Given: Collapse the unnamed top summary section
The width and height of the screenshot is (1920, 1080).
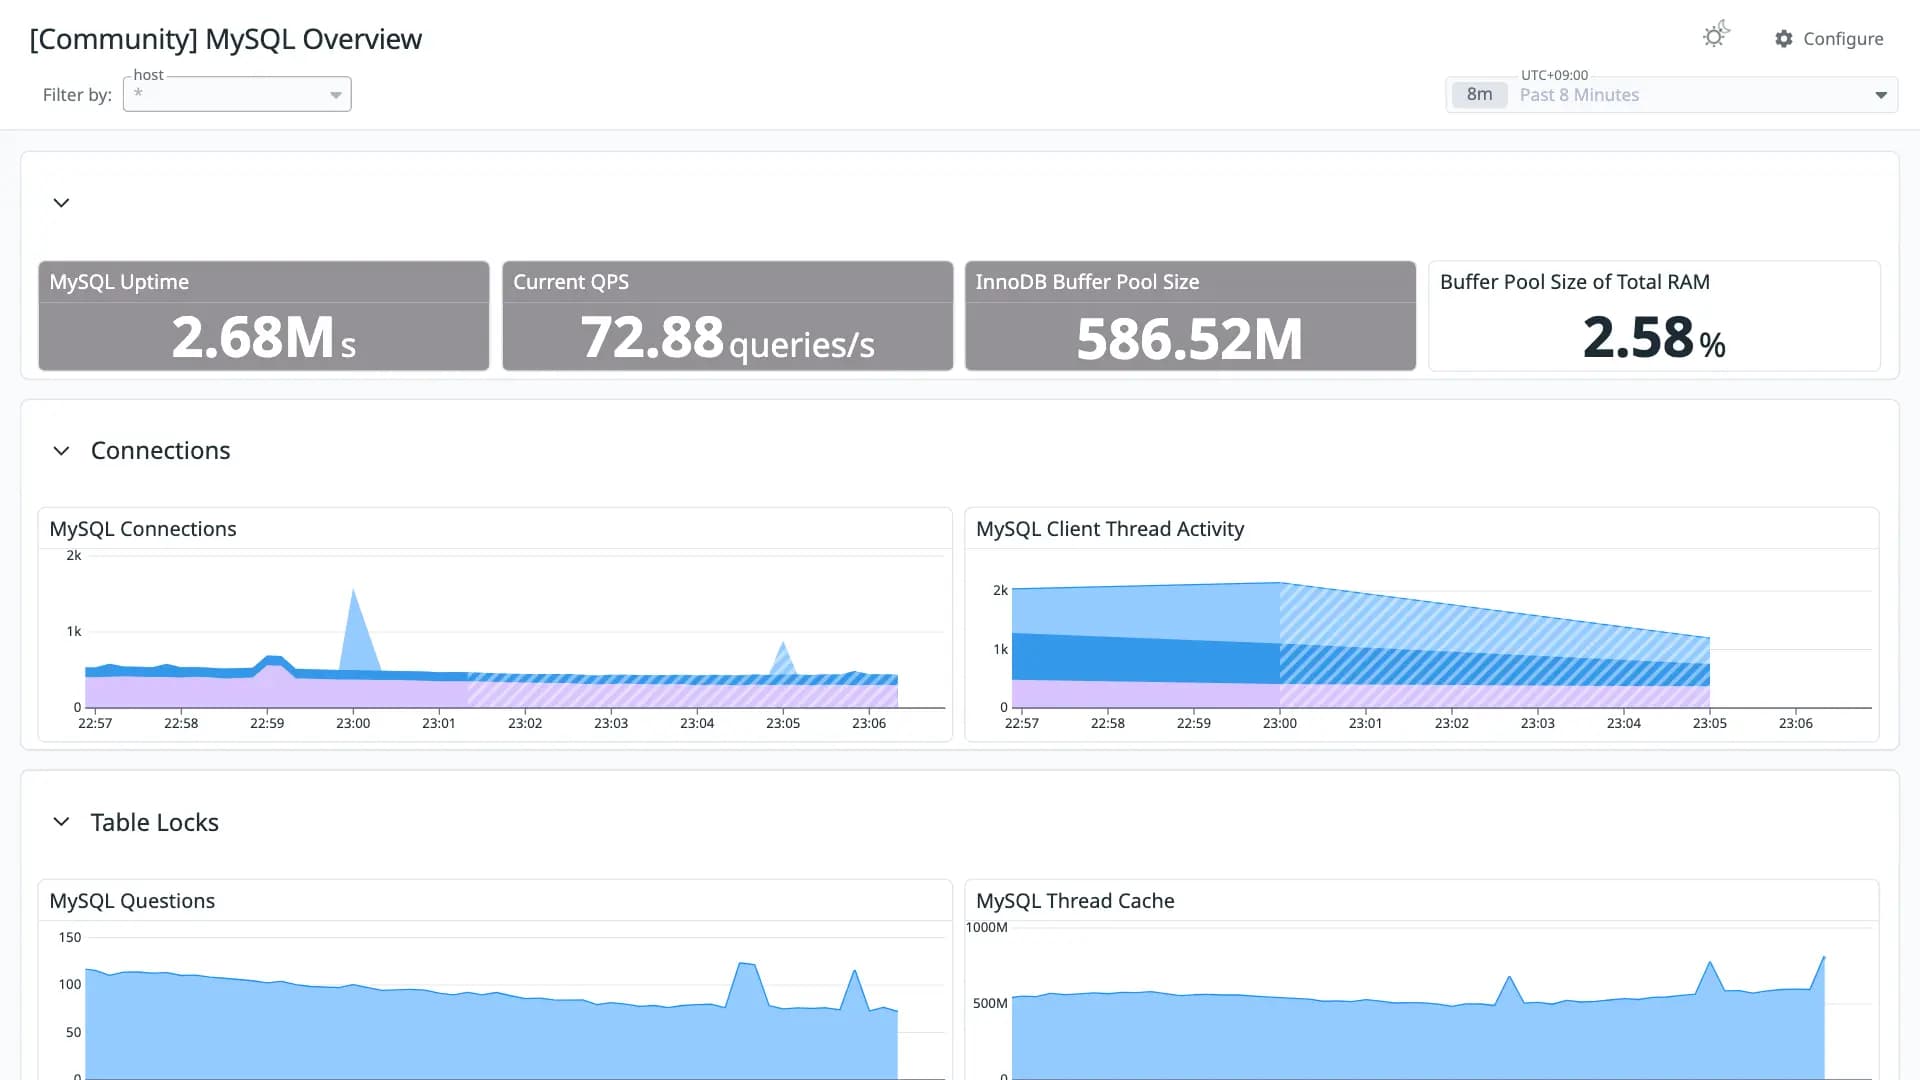Looking at the screenshot, I should [x=61, y=203].
